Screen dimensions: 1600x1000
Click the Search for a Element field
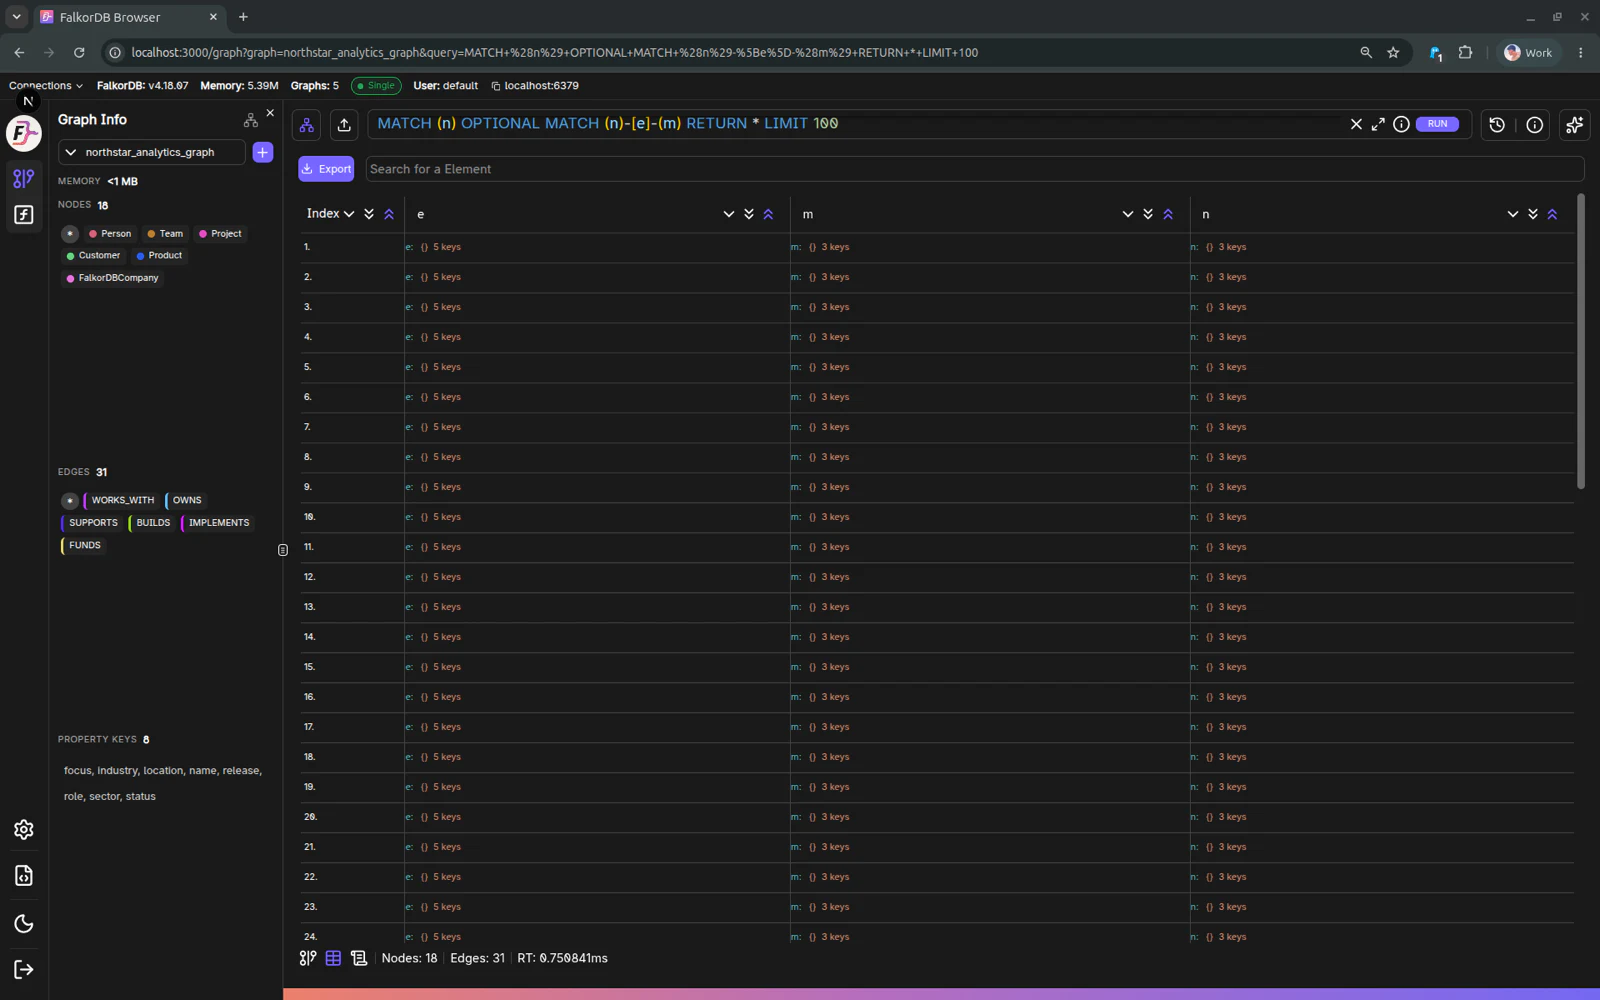pos(974,169)
